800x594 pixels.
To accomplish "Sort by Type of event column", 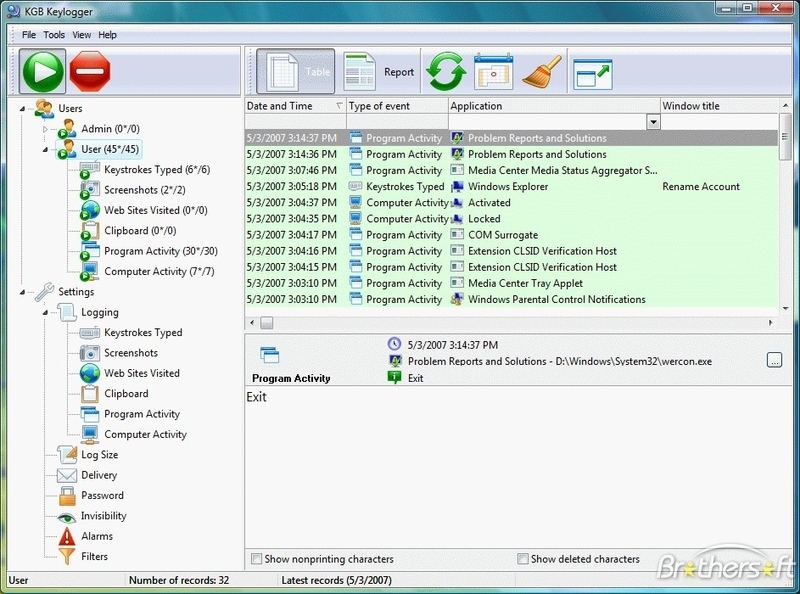I will [397, 106].
